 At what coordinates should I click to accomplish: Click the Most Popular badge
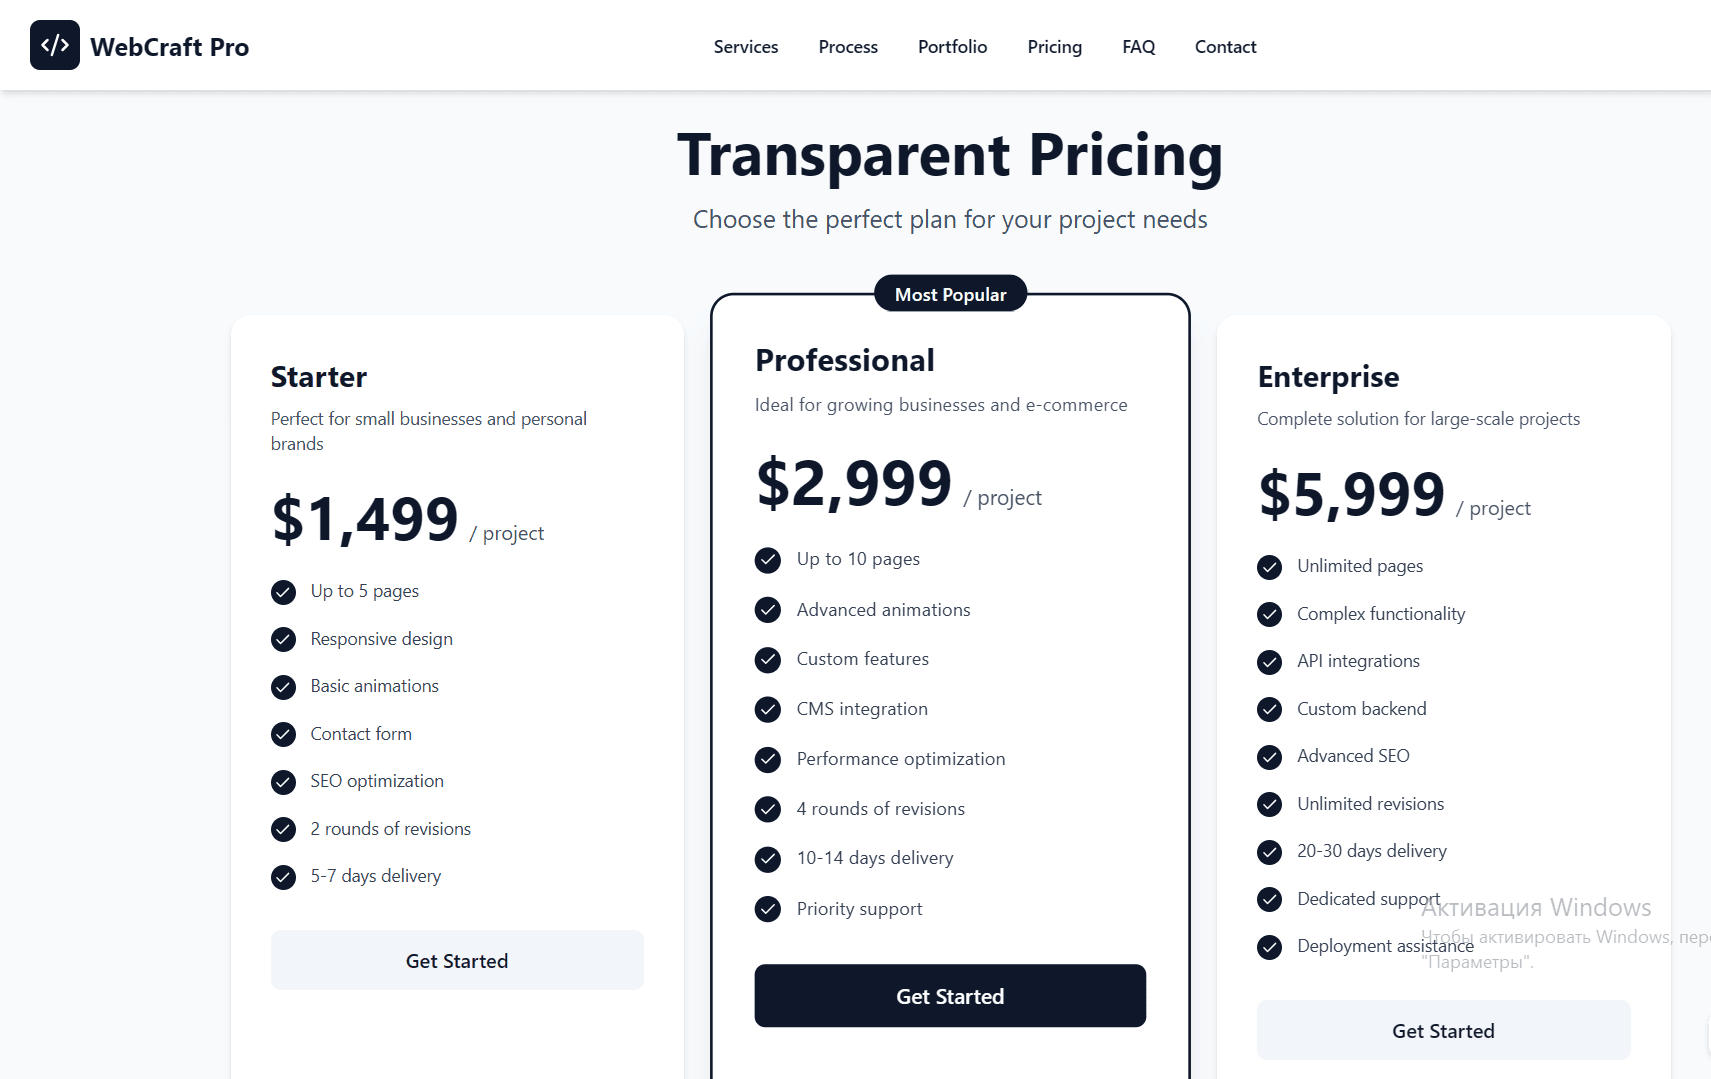pyautogui.click(x=950, y=294)
